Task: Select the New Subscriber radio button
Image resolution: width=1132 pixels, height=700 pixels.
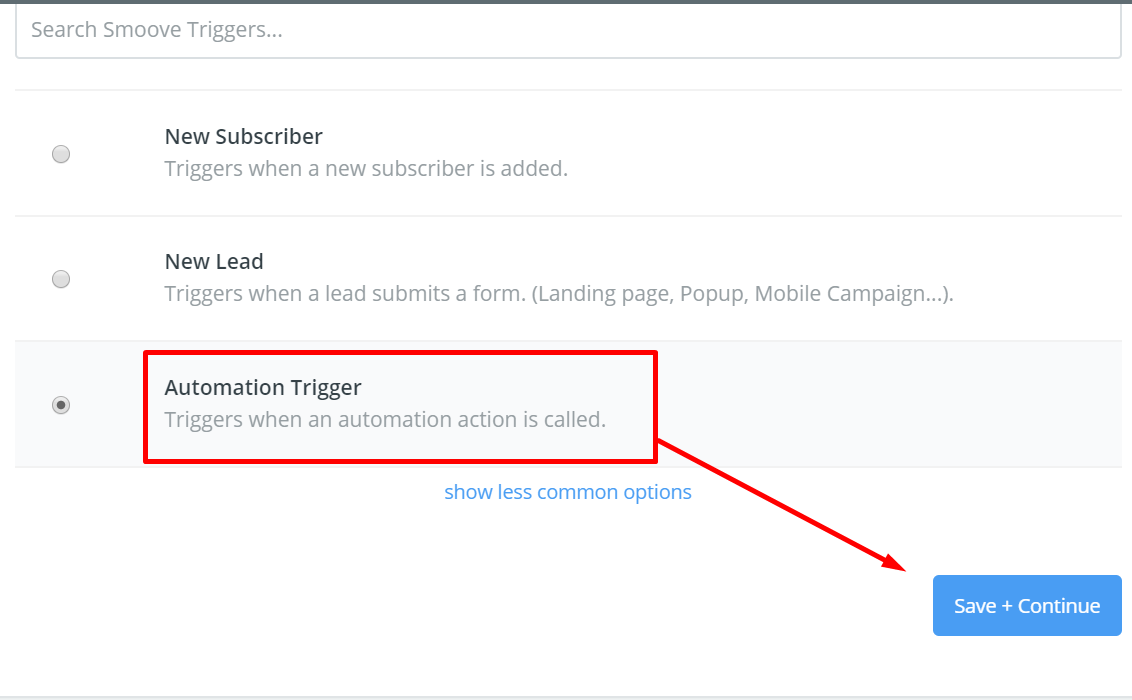Action: coord(61,154)
